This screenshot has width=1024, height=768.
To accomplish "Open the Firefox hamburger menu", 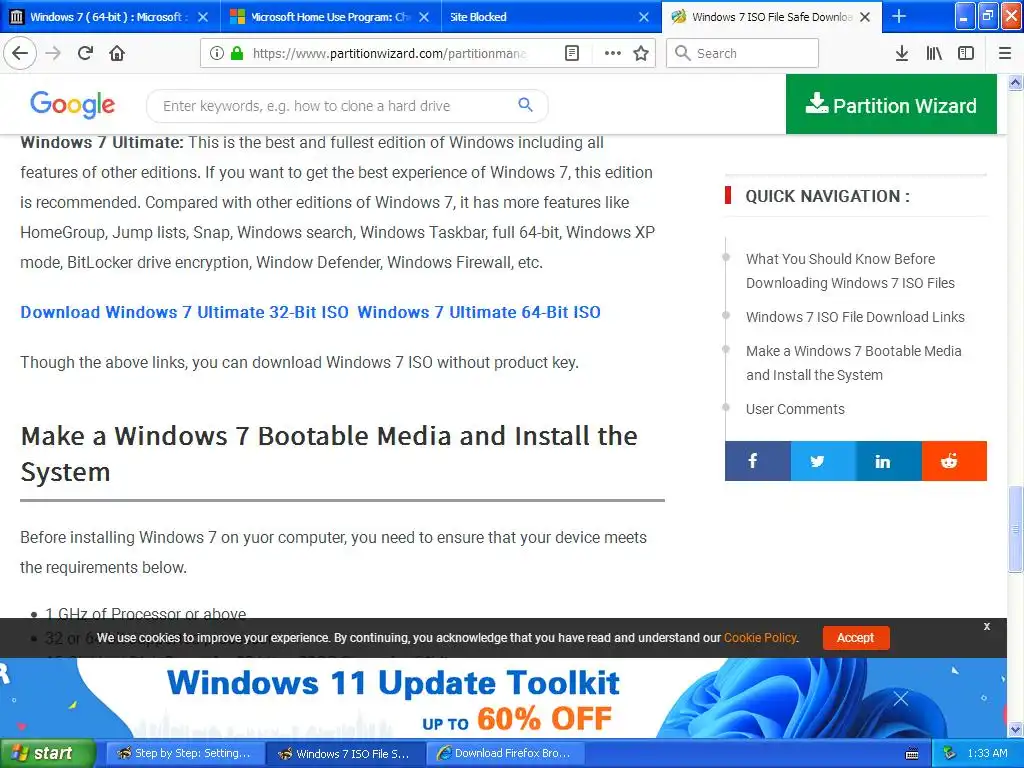I will coord(1005,53).
